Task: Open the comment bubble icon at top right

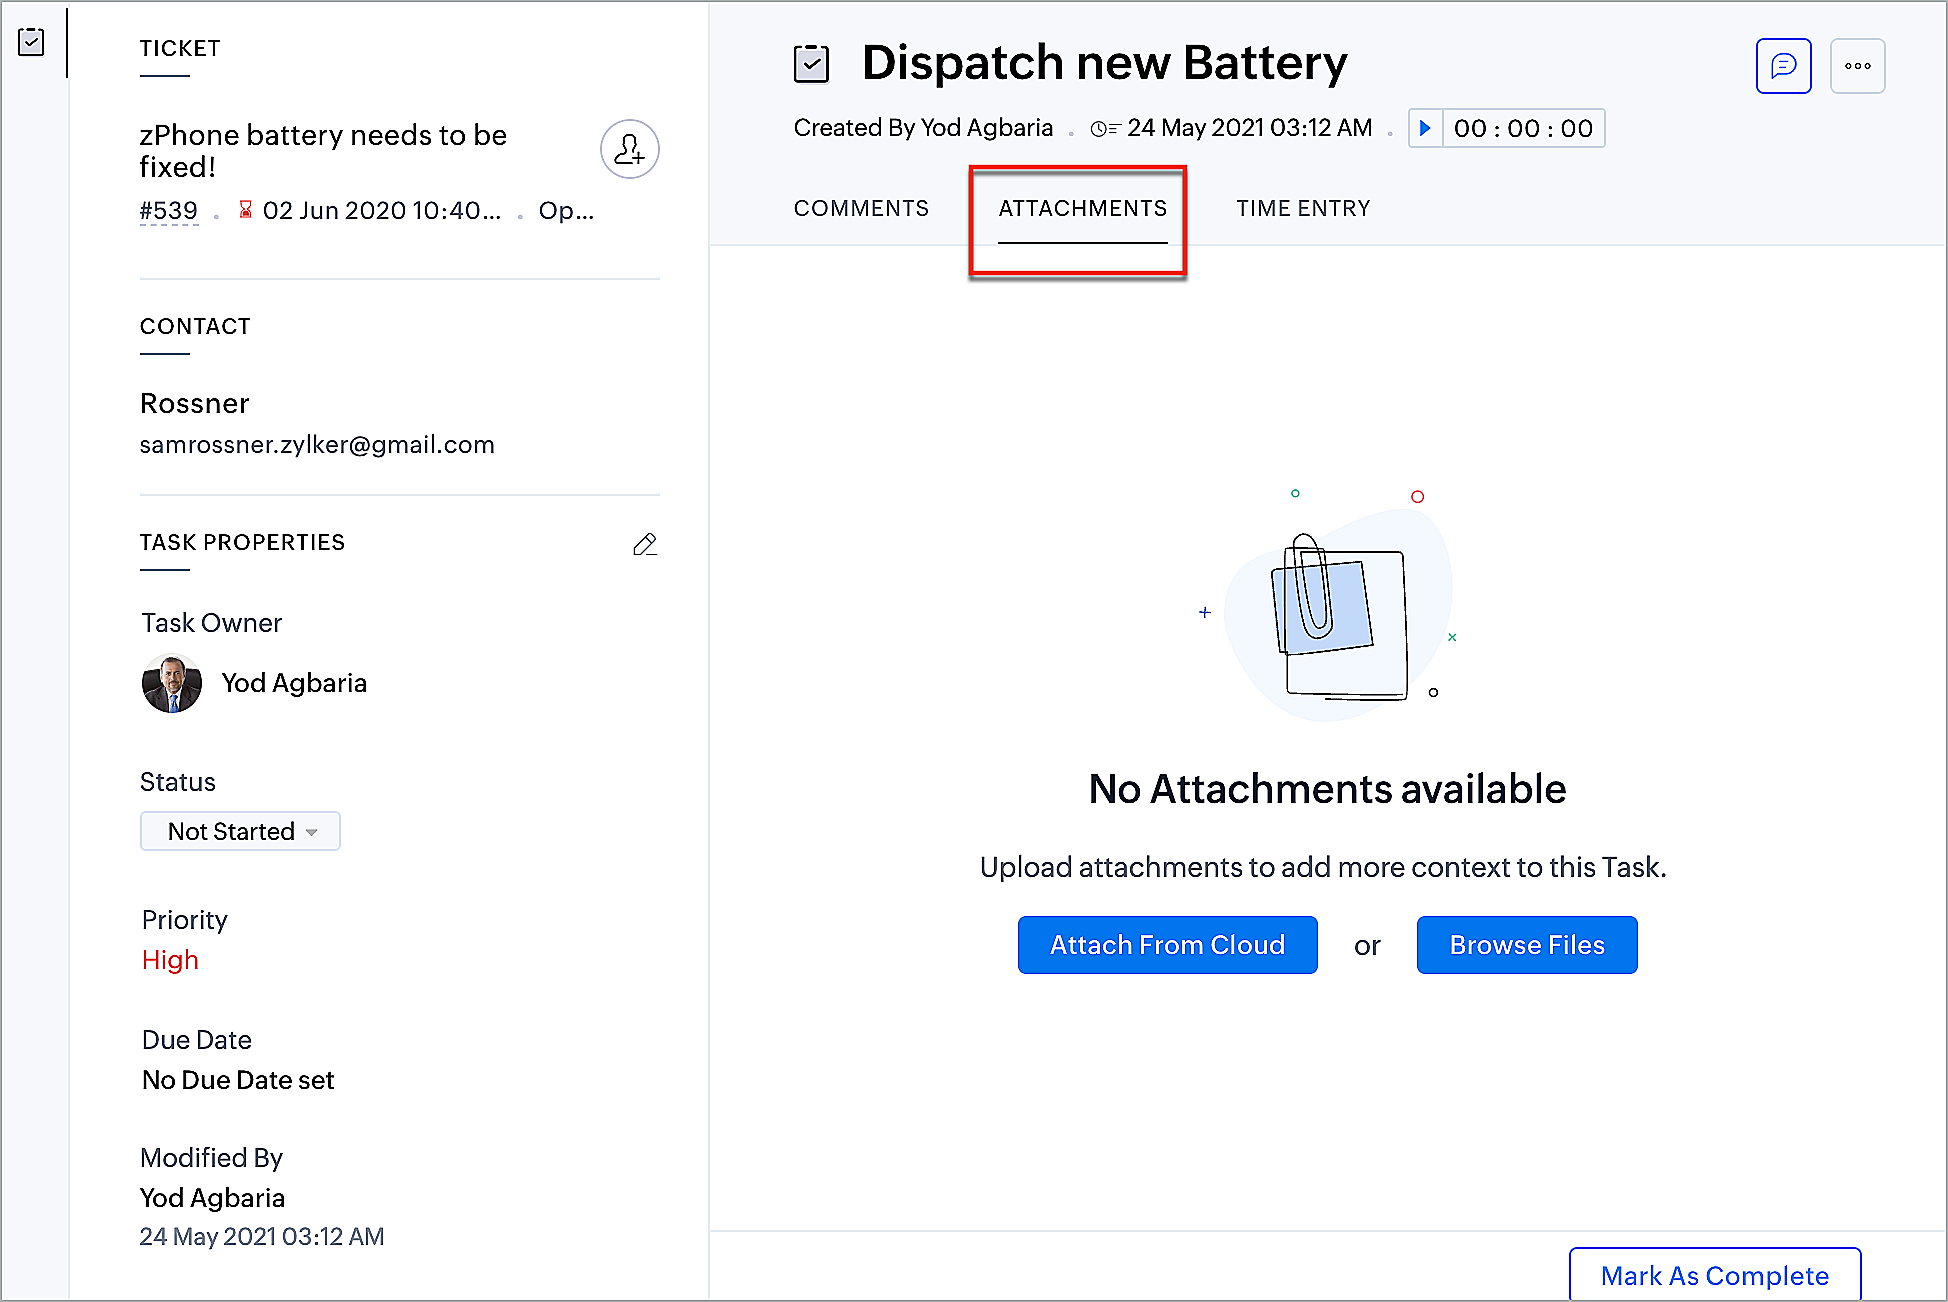Action: pyautogui.click(x=1783, y=66)
